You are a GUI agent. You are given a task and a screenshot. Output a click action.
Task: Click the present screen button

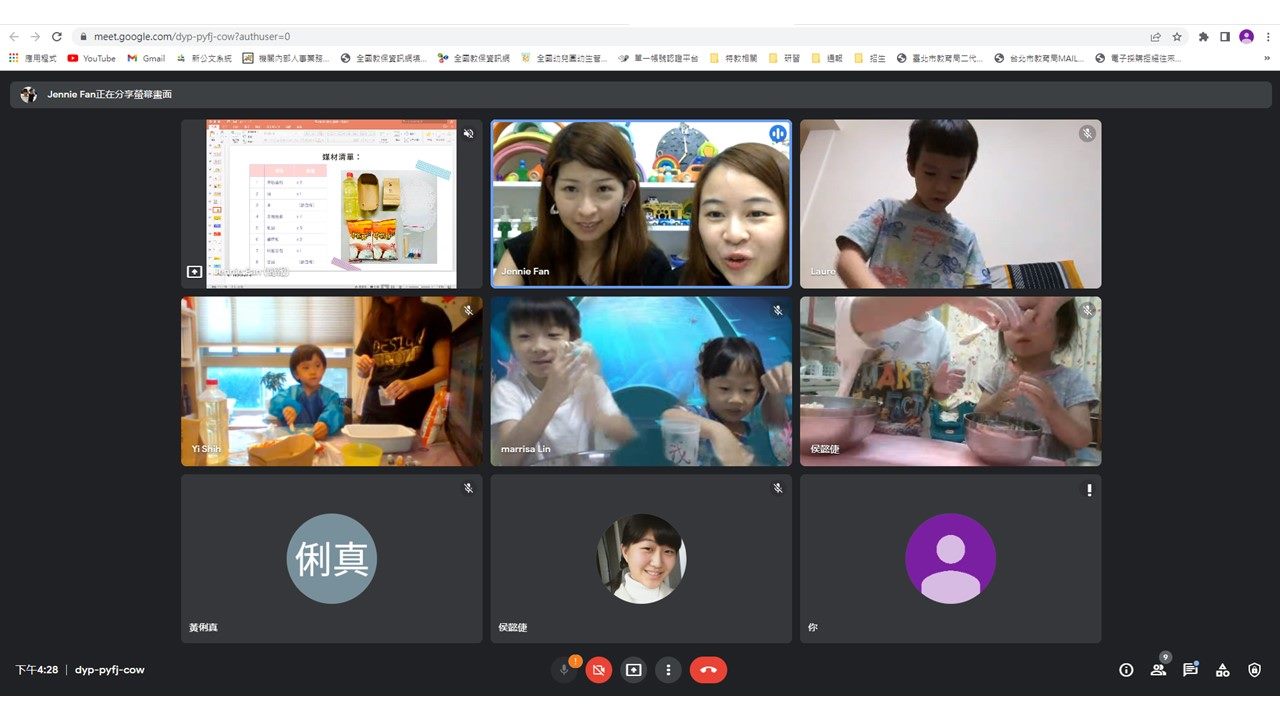(633, 670)
